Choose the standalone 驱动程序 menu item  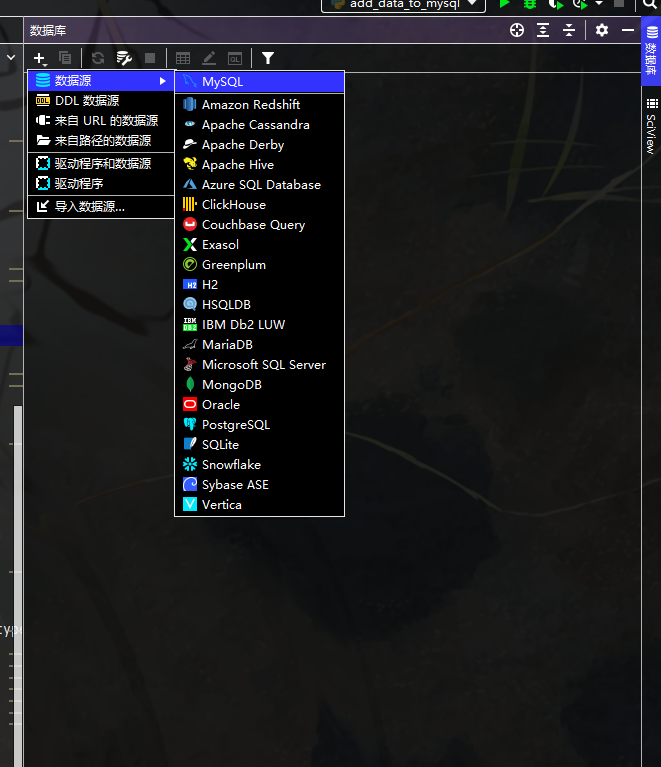click(101, 183)
